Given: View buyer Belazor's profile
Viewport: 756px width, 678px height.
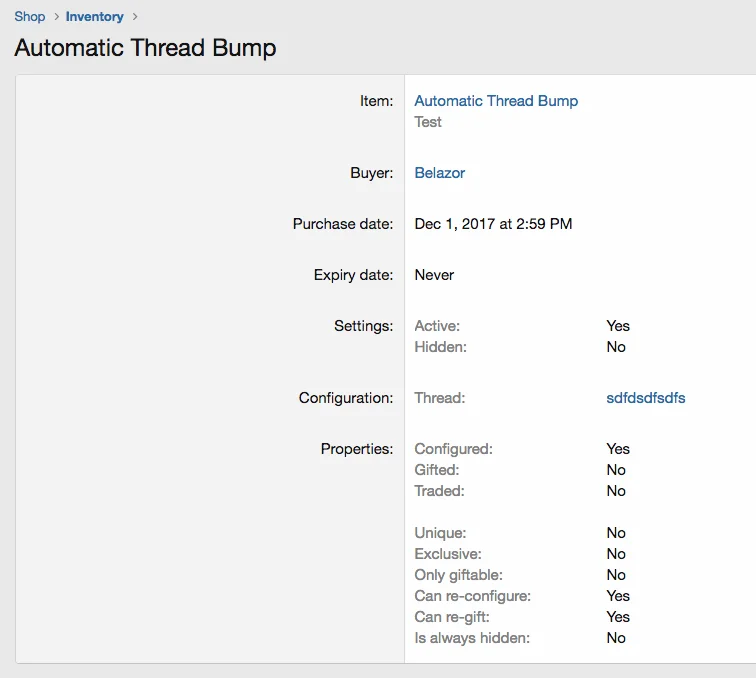Looking at the screenshot, I should pos(440,173).
